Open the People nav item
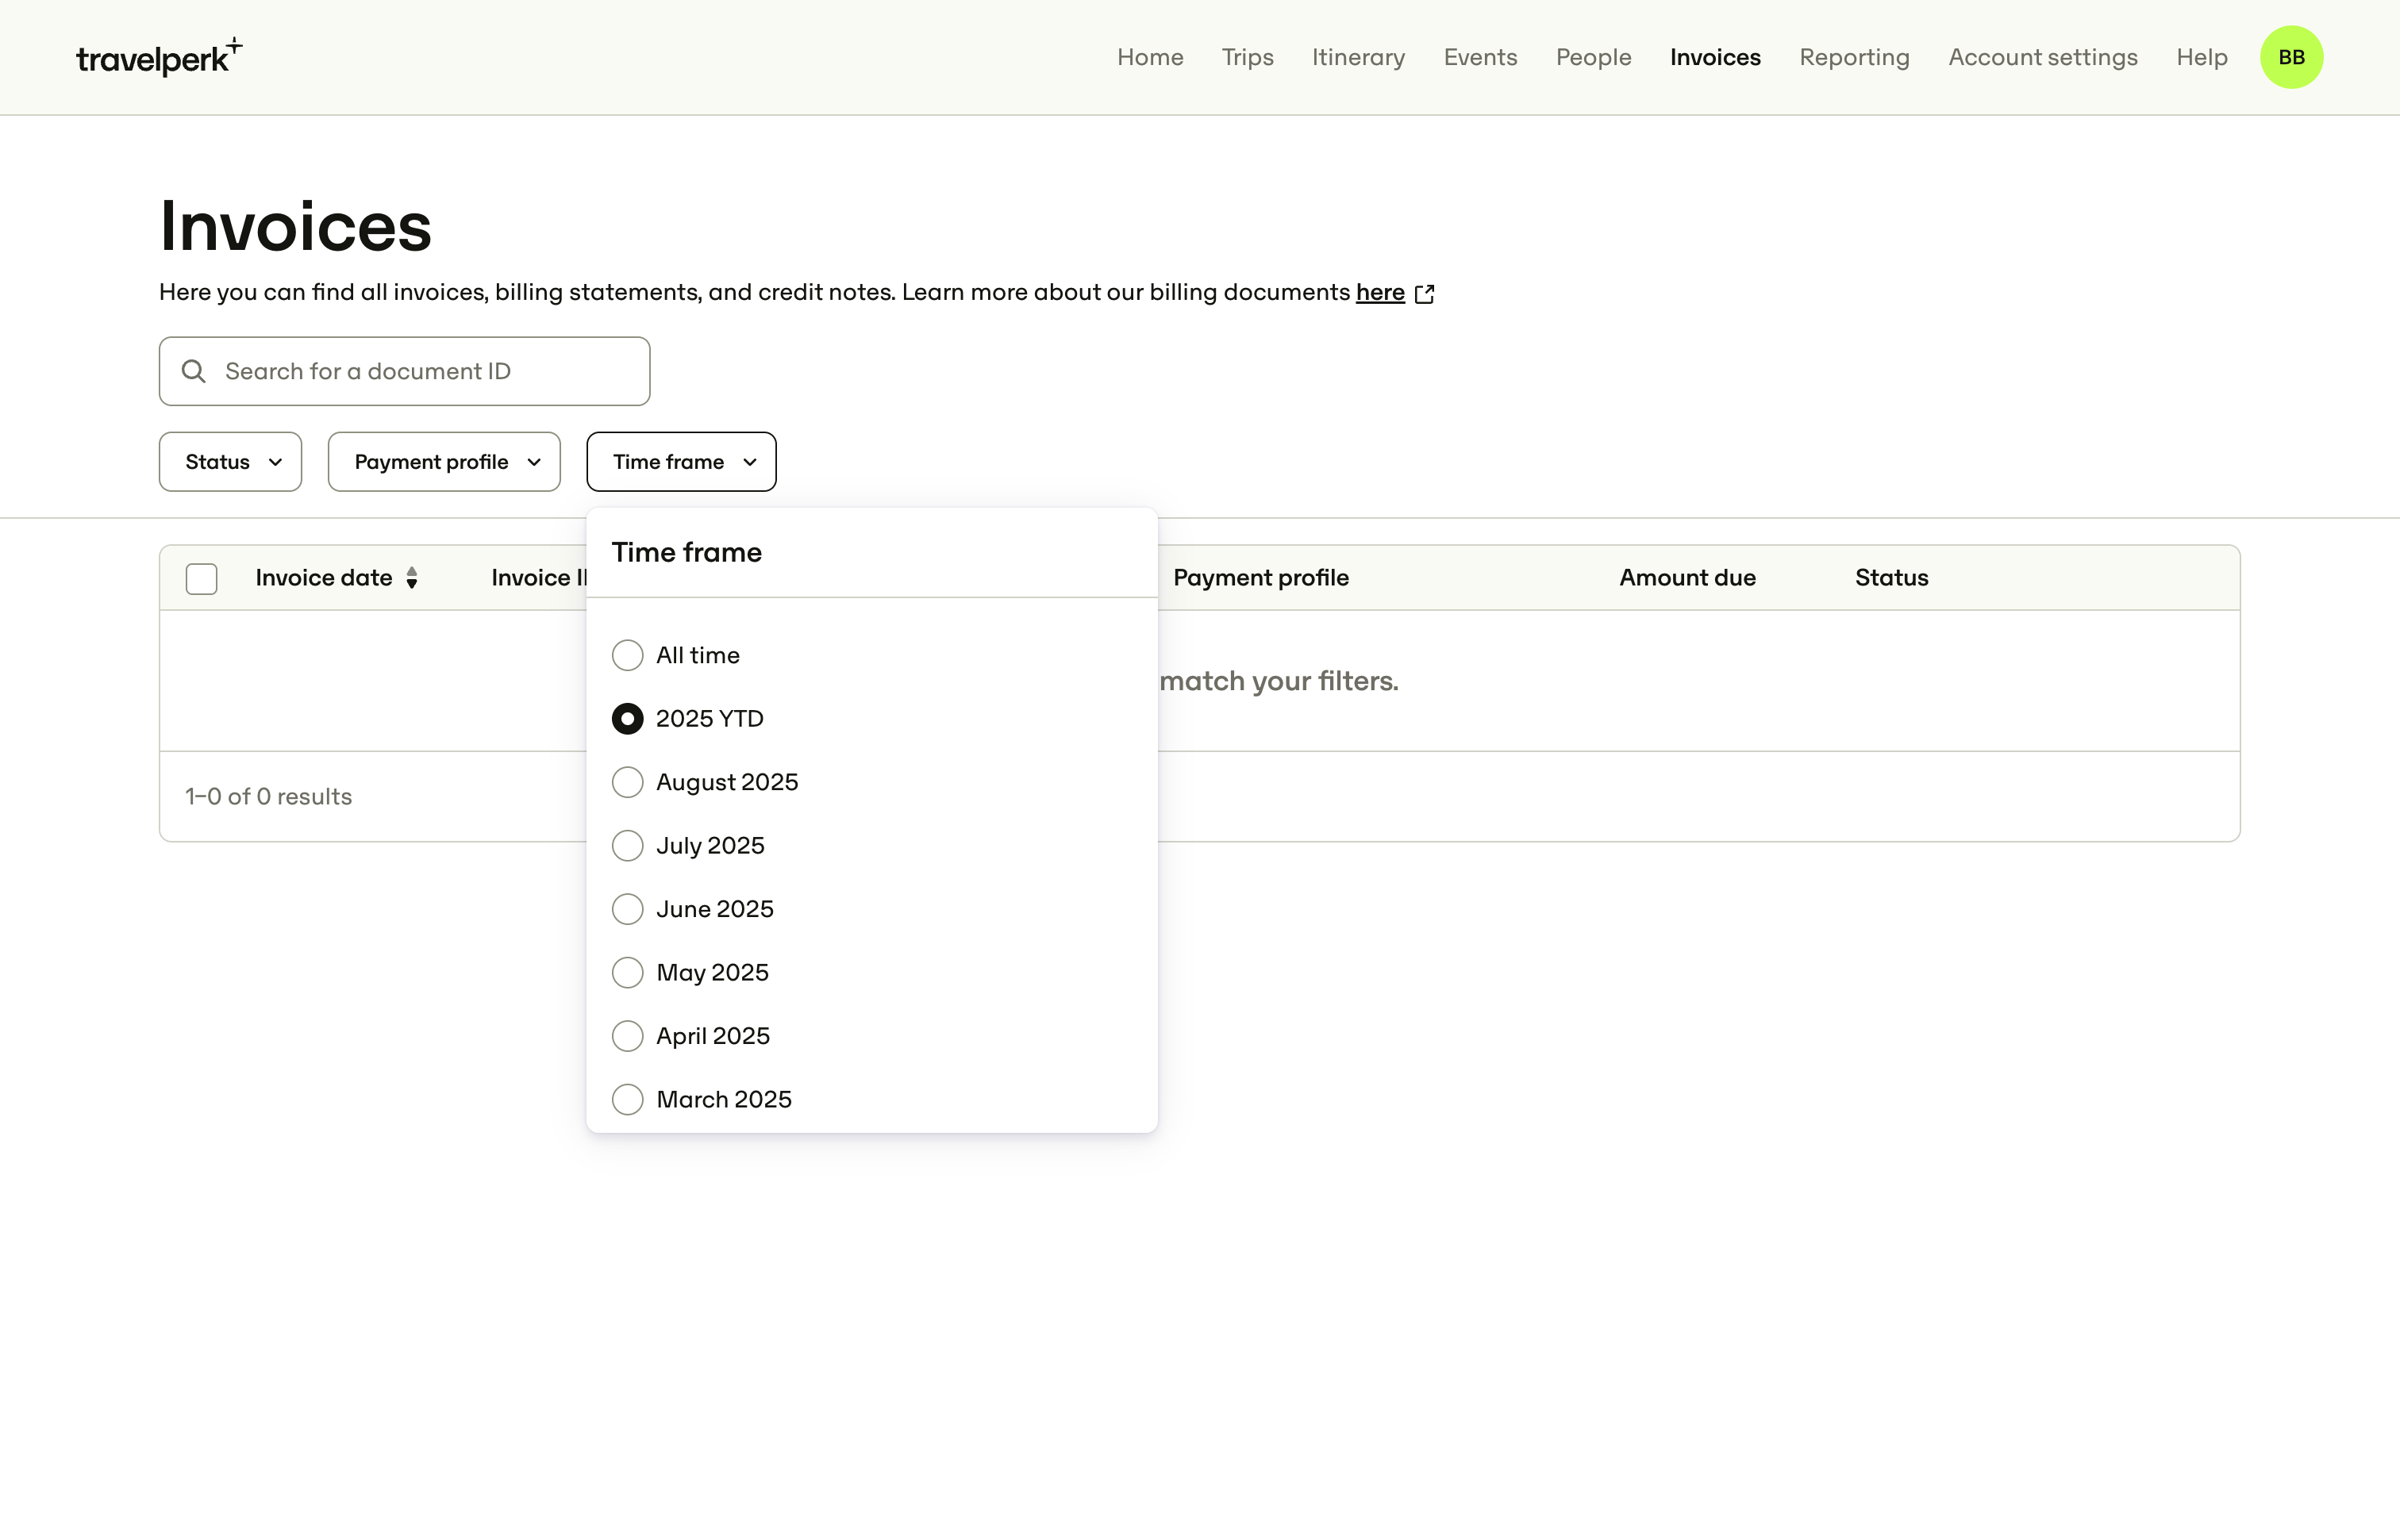 pyautogui.click(x=1593, y=57)
